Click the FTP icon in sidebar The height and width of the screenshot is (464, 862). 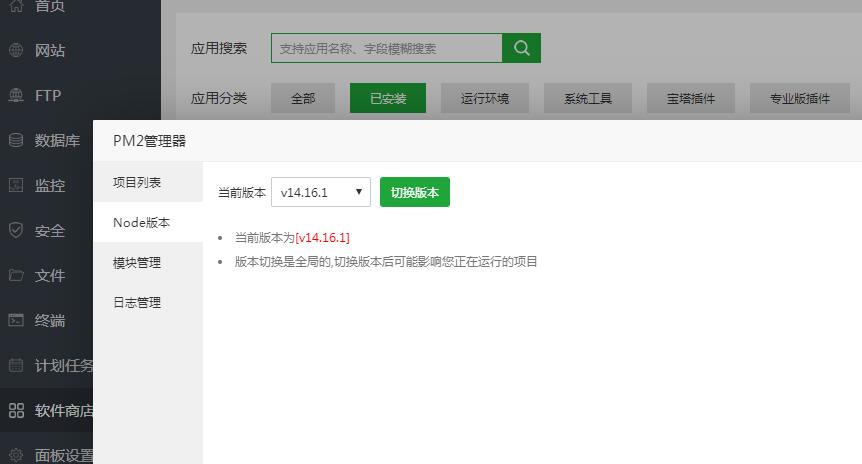[x=16, y=96]
